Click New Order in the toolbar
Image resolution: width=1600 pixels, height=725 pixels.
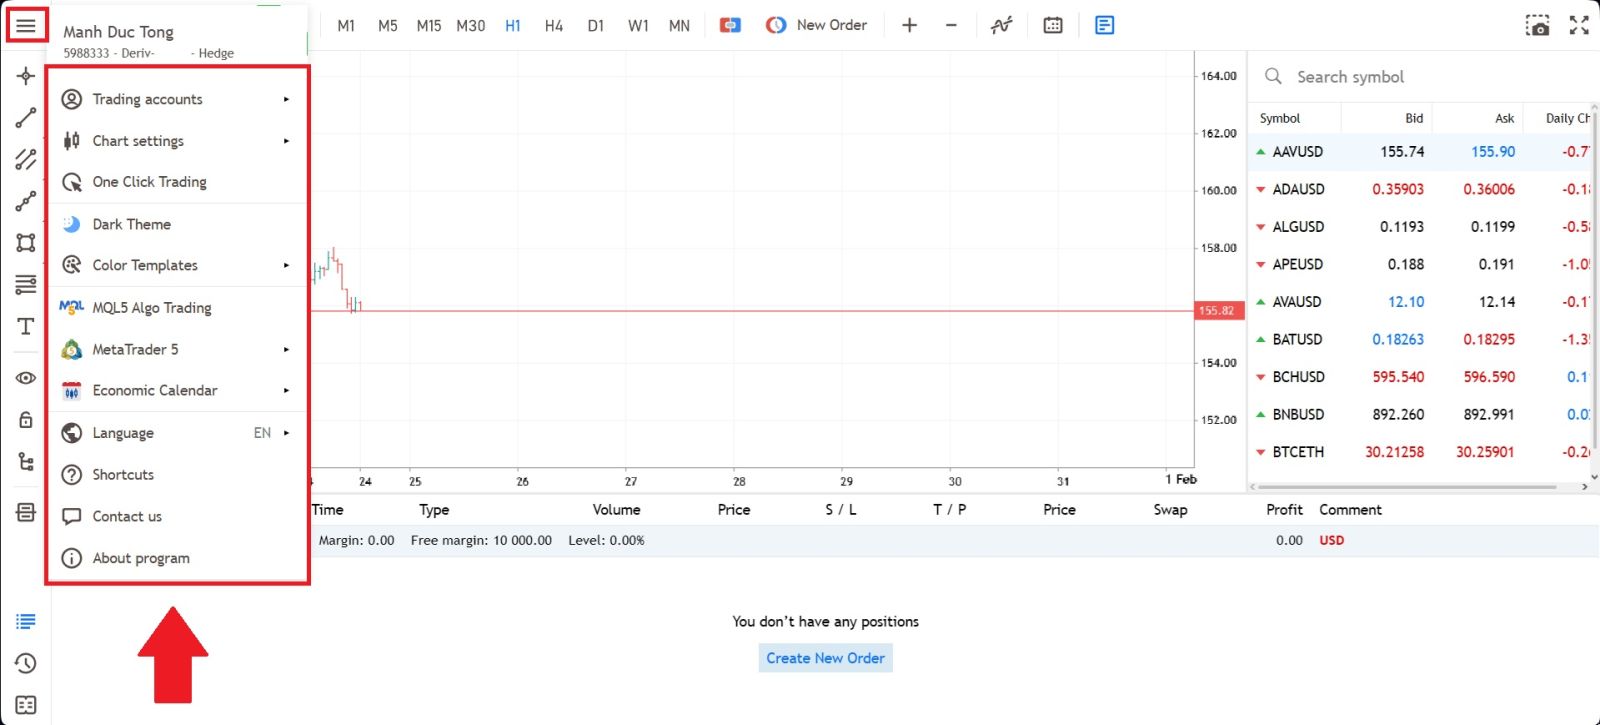point(817,26)
